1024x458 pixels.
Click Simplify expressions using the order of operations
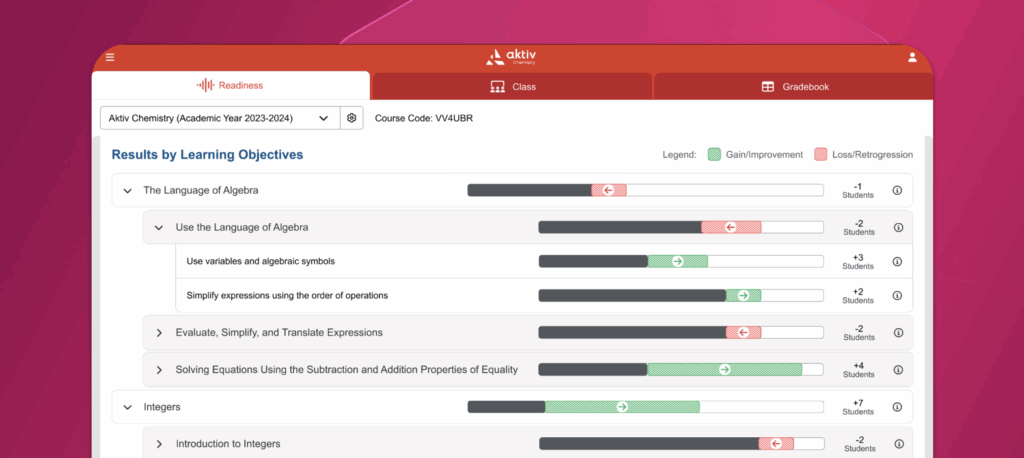point(287,296)
